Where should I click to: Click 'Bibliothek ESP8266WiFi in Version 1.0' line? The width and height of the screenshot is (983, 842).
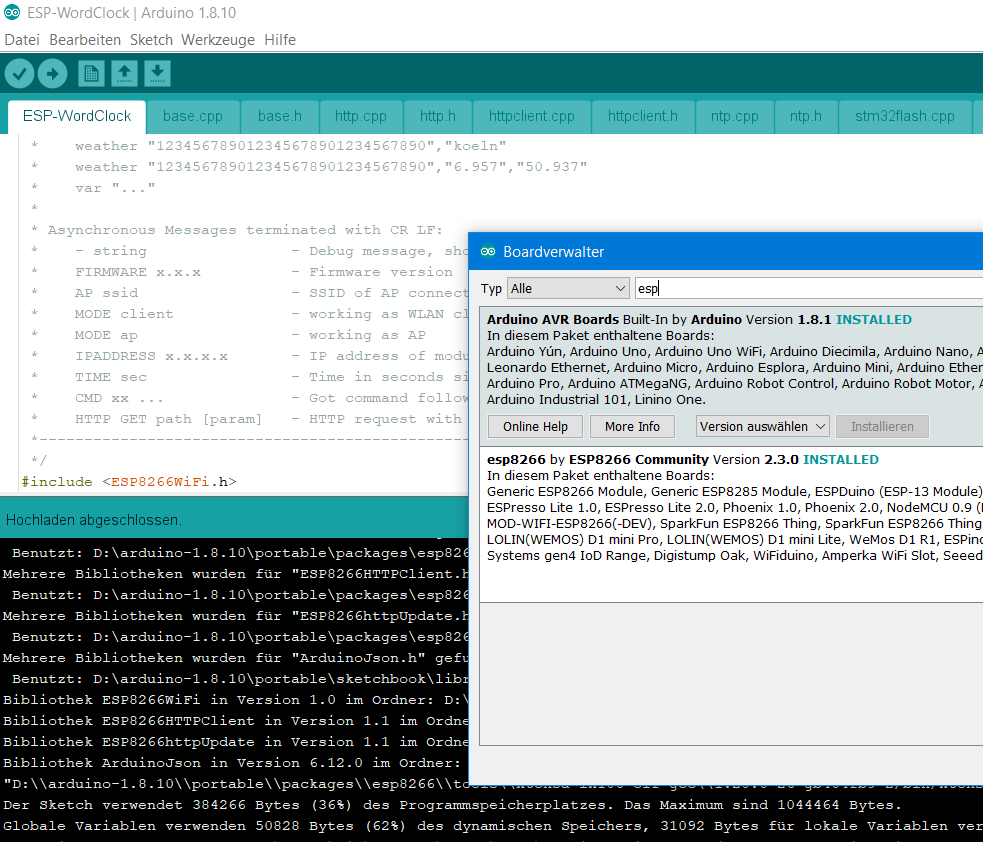click(x=235, y=700)
